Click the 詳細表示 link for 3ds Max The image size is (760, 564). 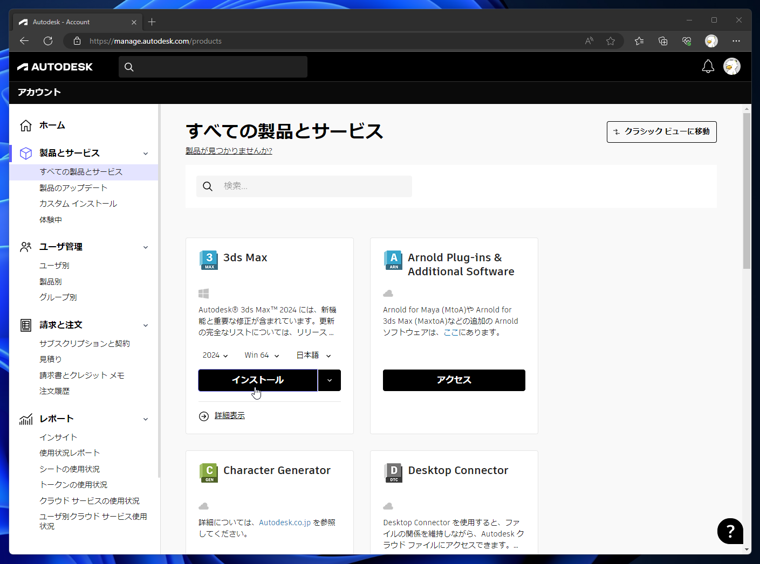click(230, 416)
